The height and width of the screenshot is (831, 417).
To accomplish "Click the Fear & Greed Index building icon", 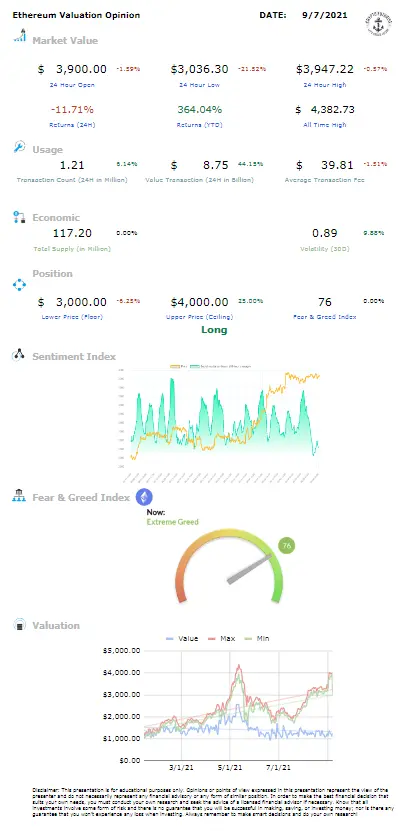I will coord(20,496).
